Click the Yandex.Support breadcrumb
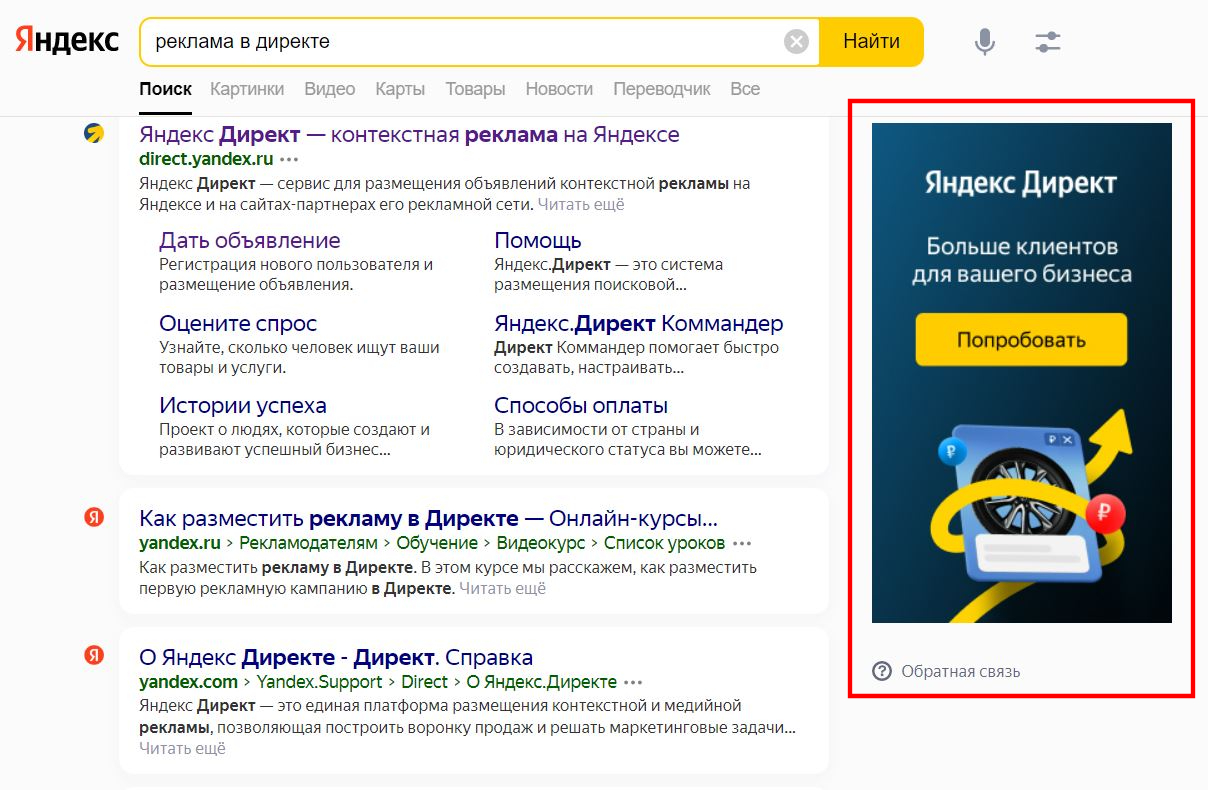This screenshot has height=790, width=1208. (x=319, y=682)
